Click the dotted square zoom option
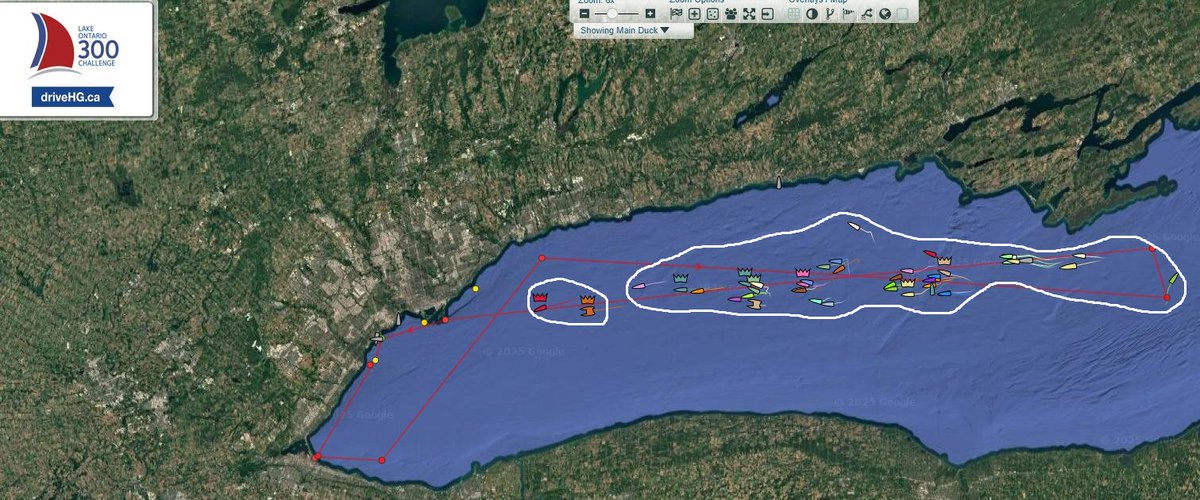 (712, 14)
